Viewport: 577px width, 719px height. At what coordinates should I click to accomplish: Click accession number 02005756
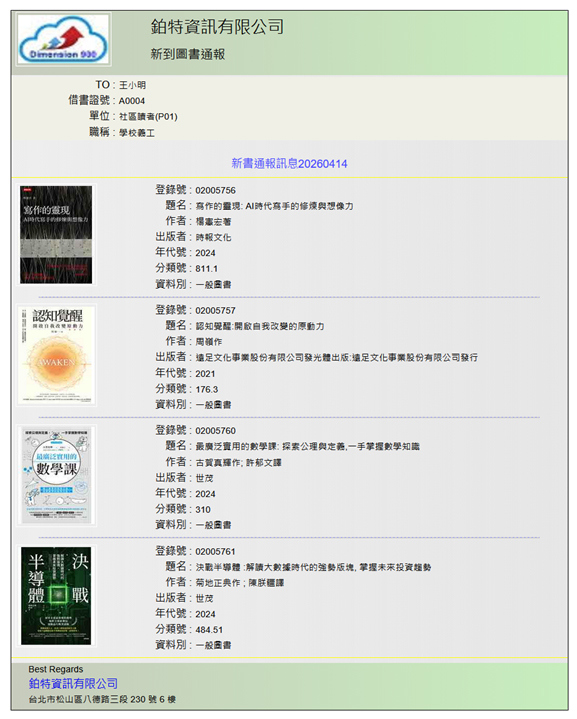[216, 190]
